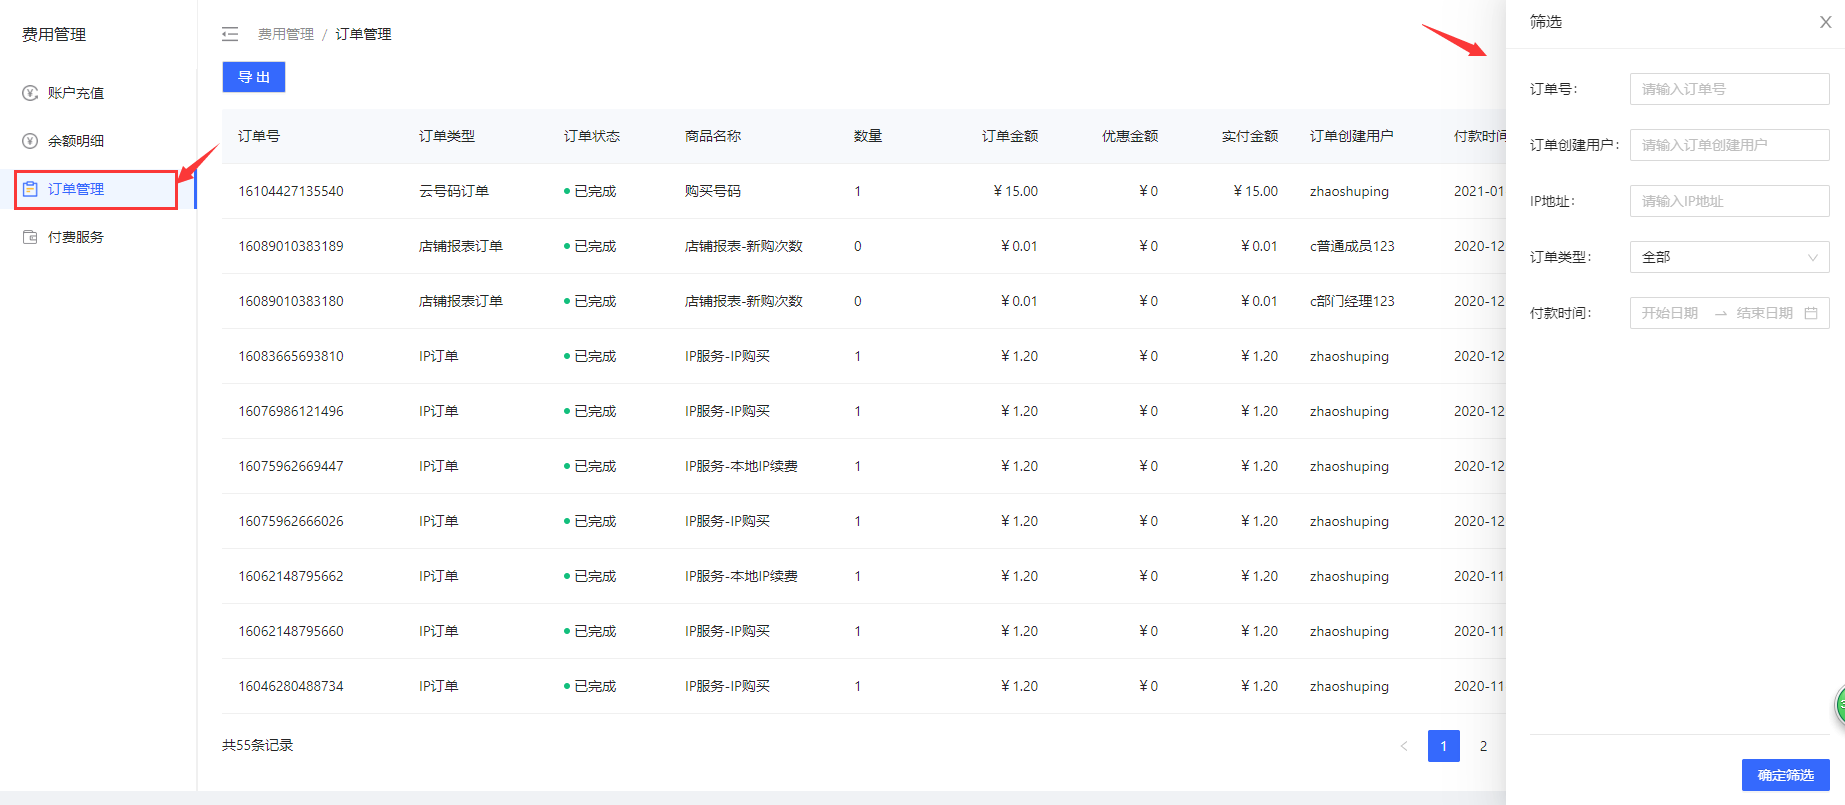
Task: Click the 账户充值 yuan icon in sidebar
Action: 30,93
